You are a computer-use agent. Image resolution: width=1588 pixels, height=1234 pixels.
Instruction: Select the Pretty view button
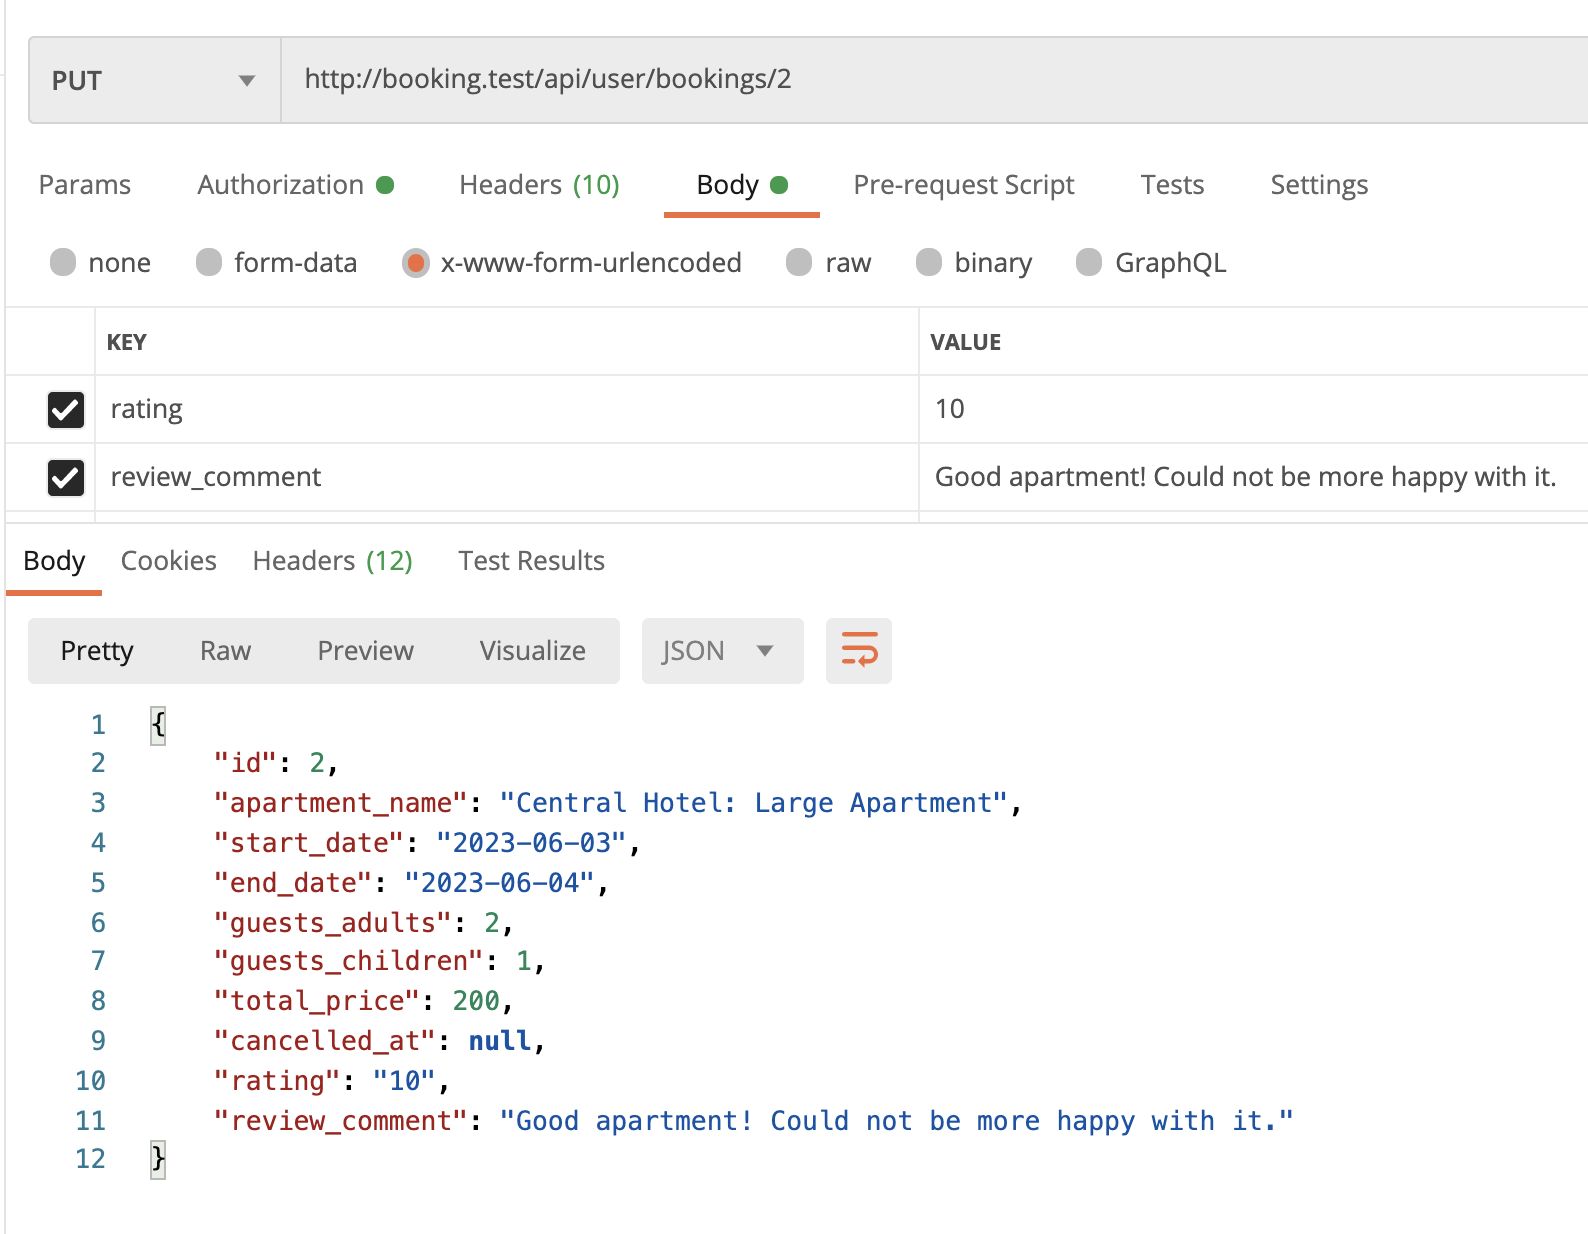[97, 651]
